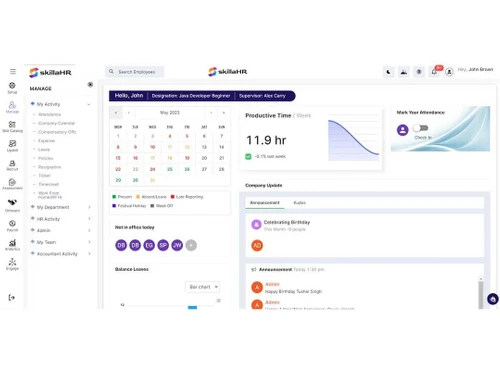Go to previous year in calendar

116,113
